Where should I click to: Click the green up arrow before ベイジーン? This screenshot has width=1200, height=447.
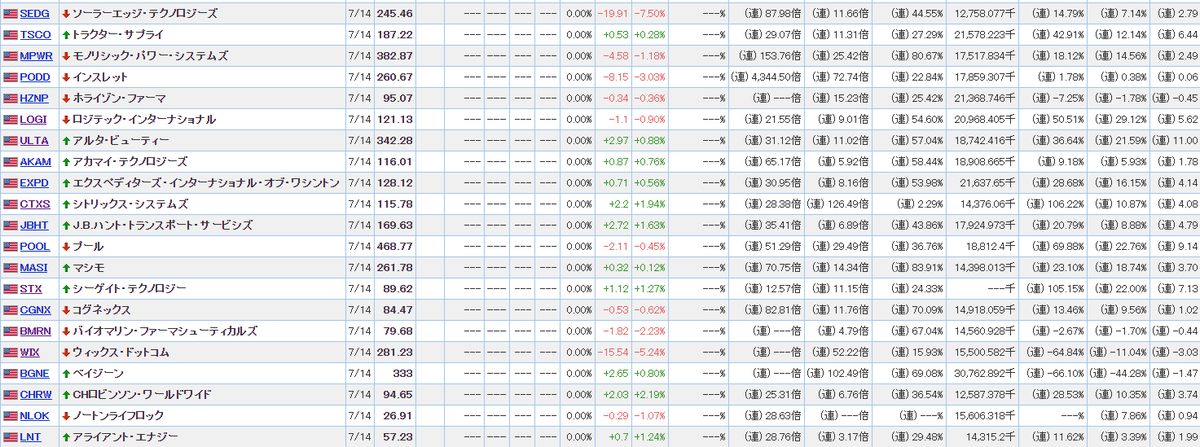66,373
